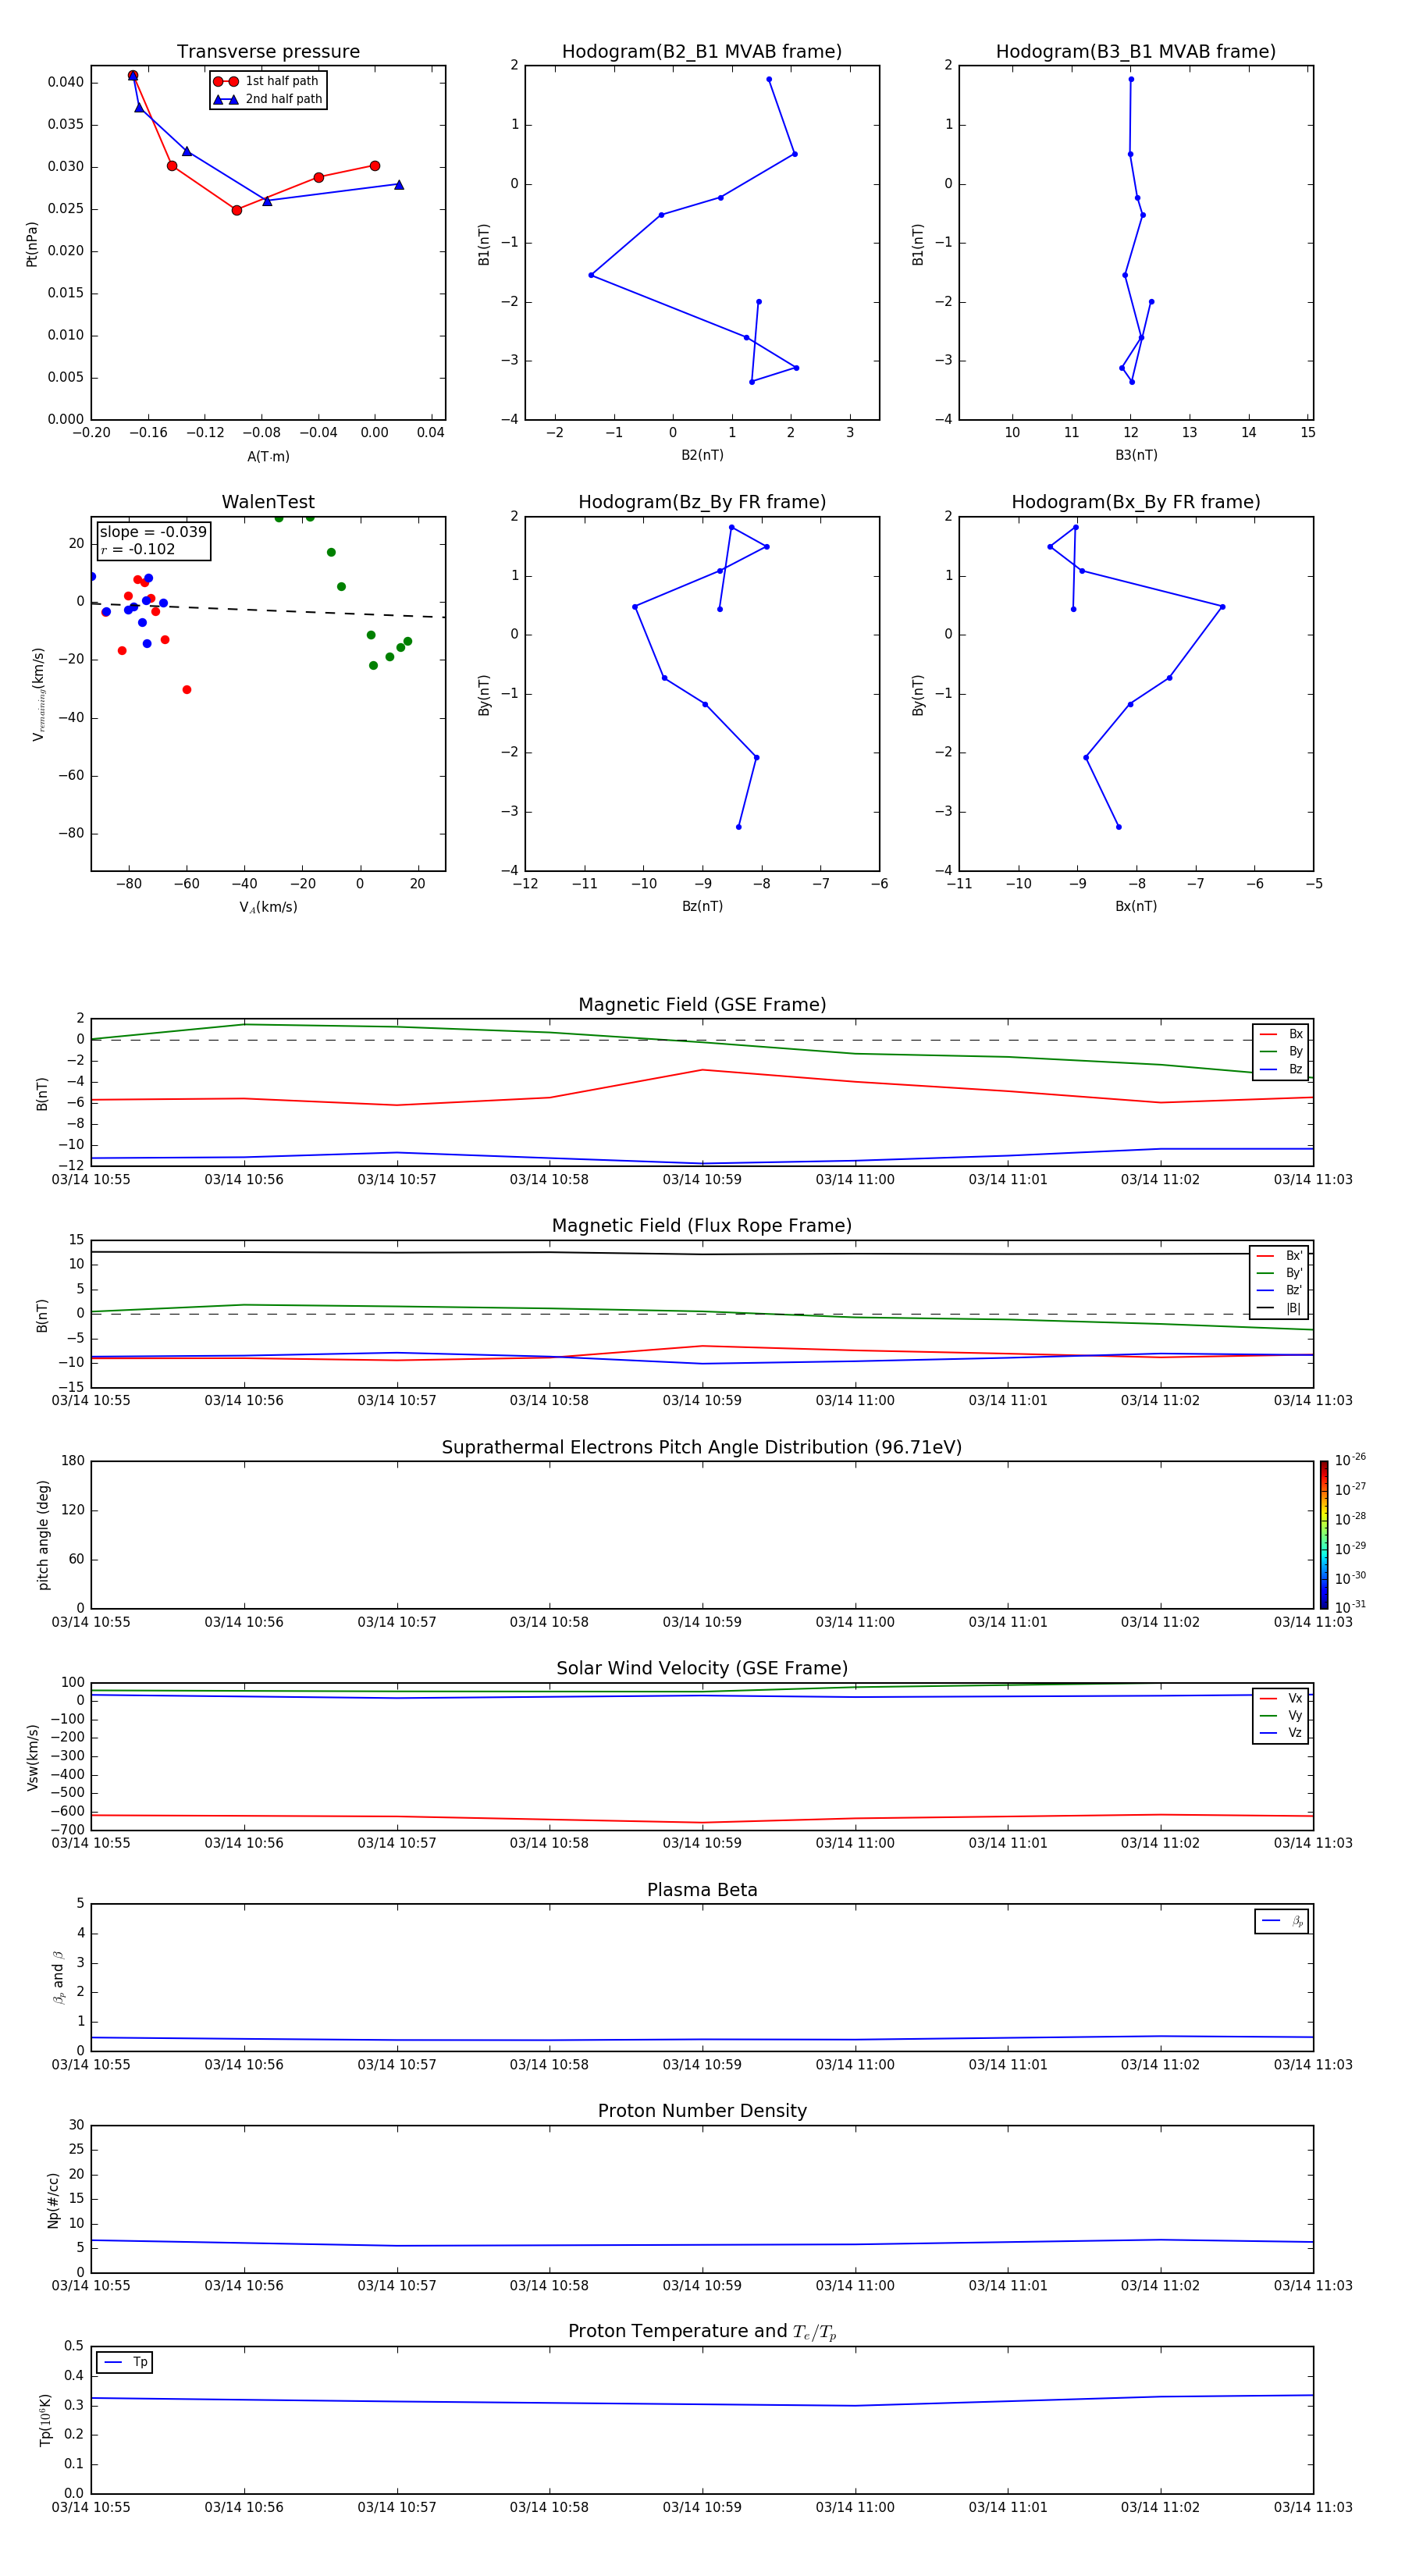Select "|B|" in the Flux Rope legend
The image size is (1405, 2576).
[1280, 1308]
